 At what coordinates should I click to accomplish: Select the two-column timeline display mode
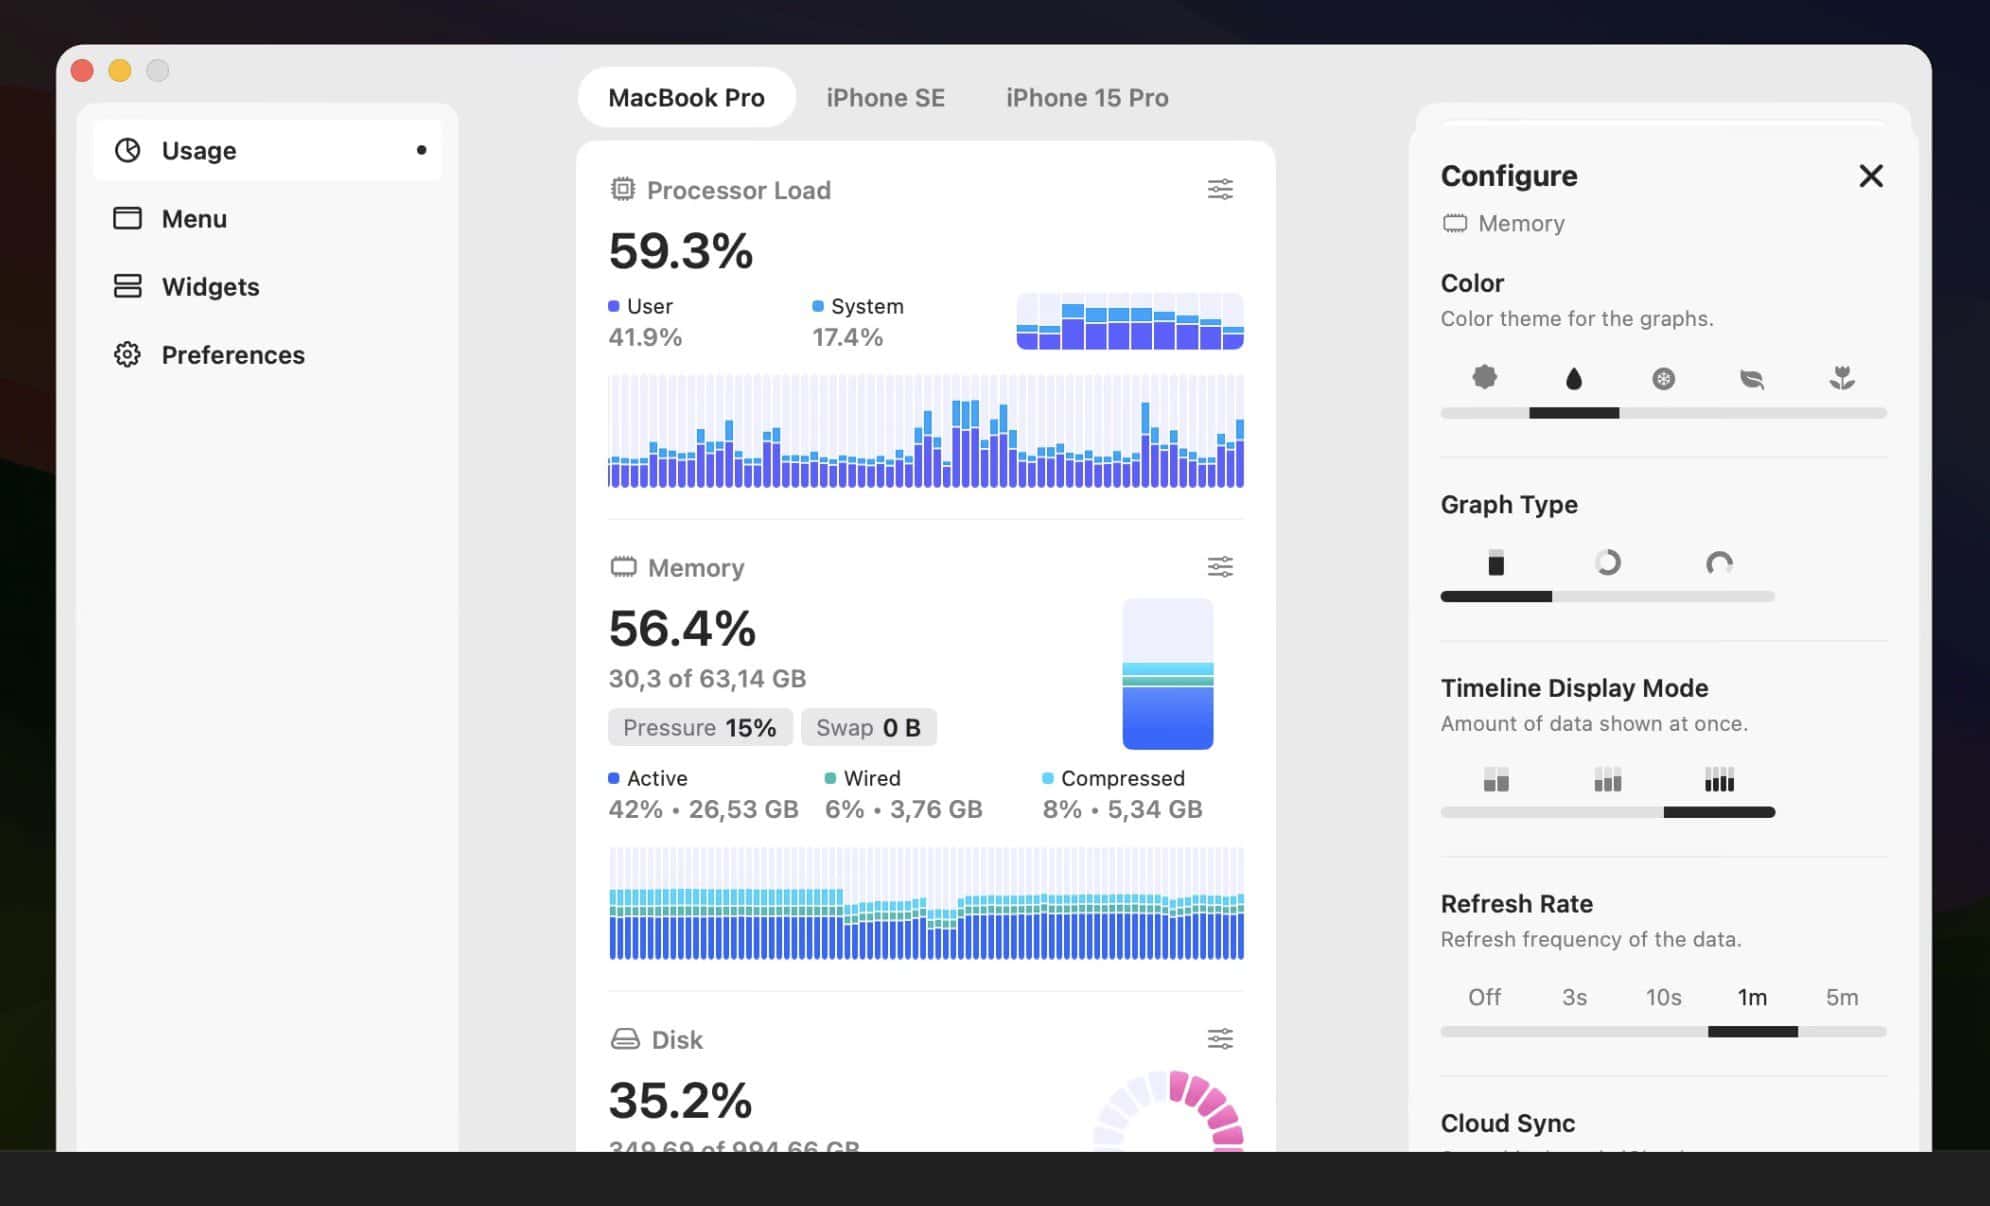(1496, 779)
